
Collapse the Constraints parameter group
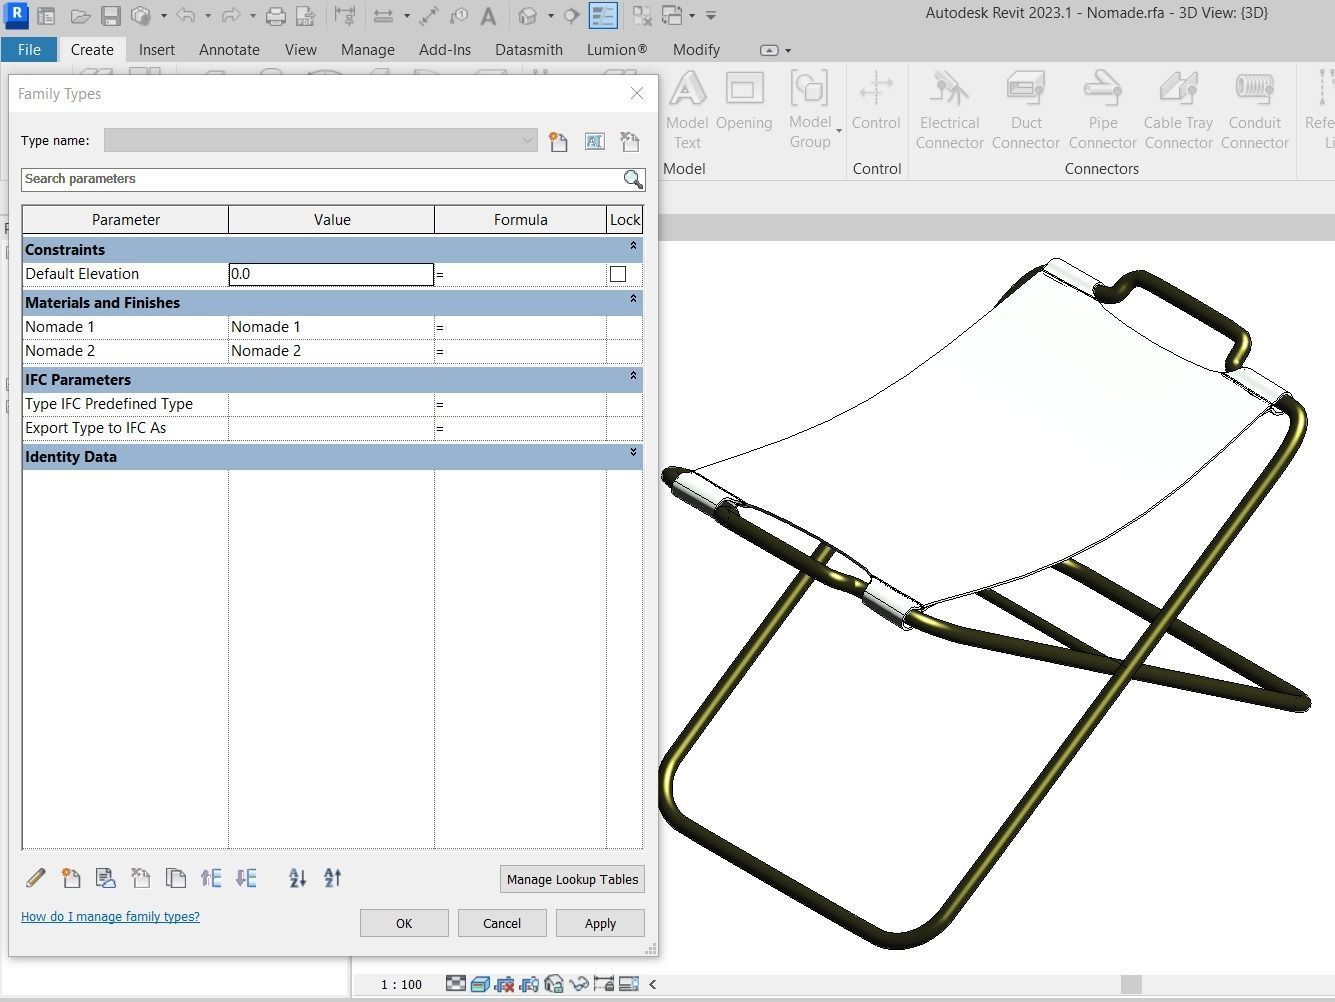633,246
